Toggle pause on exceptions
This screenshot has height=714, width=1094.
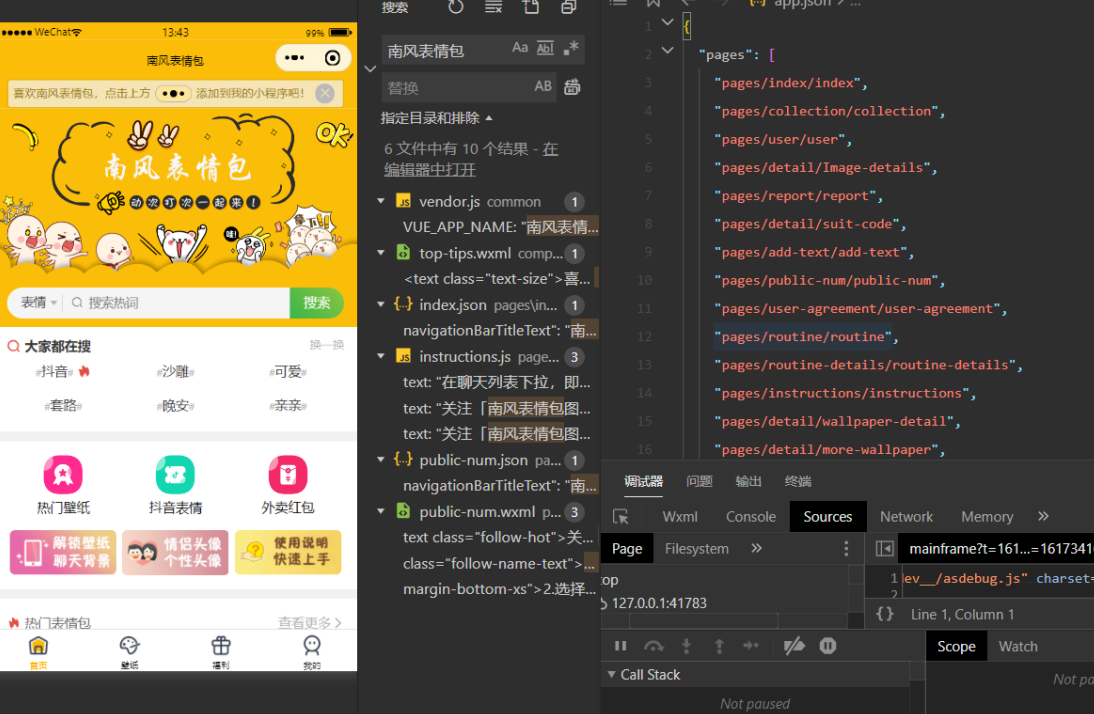tap(828, 646)
